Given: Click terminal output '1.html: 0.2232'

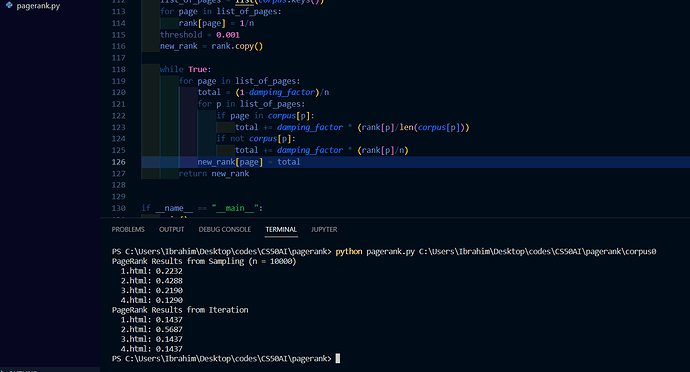Looking at the screenshot, I should coord(151,271).
